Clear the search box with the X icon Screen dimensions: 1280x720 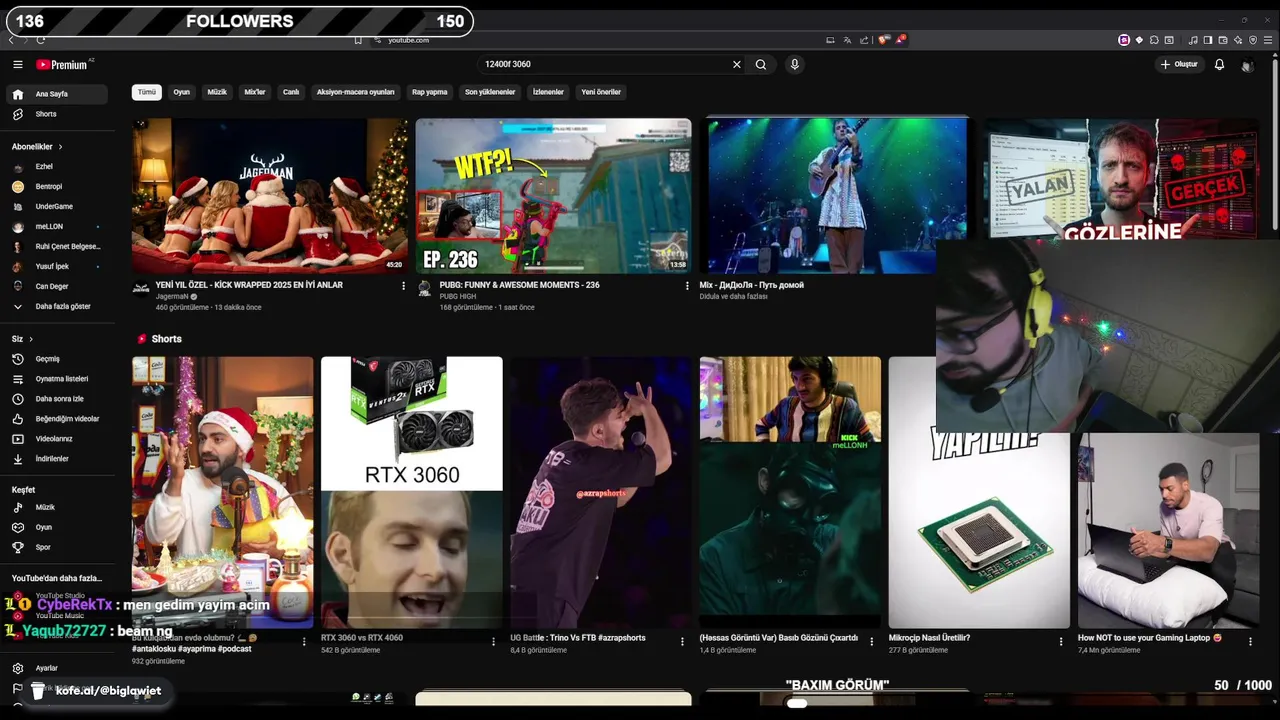tap(737, 64)
